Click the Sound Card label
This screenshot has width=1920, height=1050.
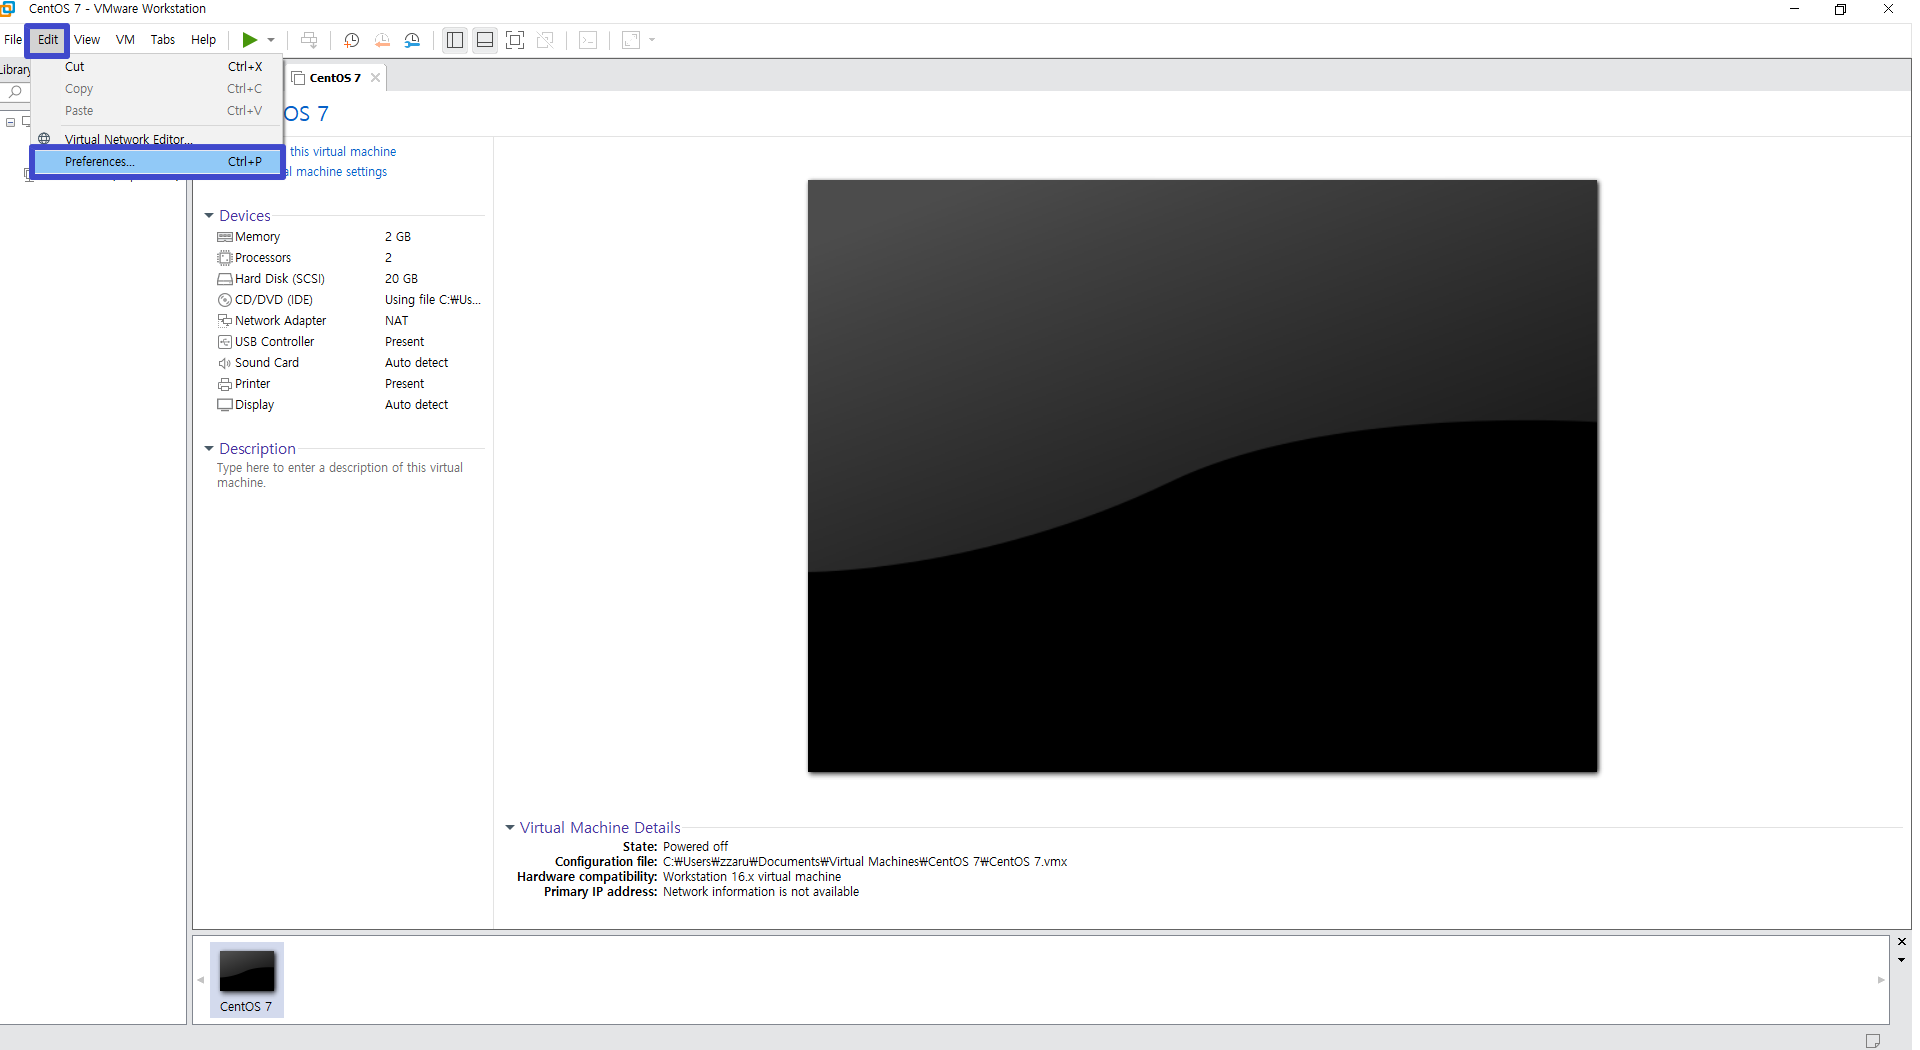pos(267,363)
